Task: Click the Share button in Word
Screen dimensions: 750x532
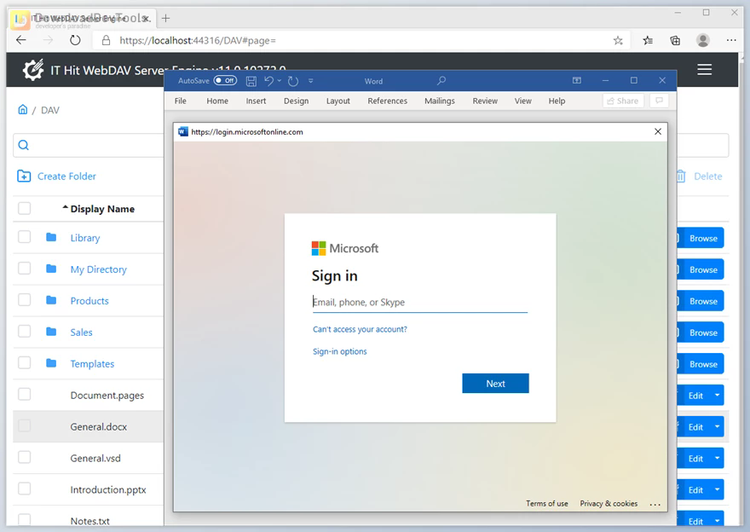Action: [623, 101]
